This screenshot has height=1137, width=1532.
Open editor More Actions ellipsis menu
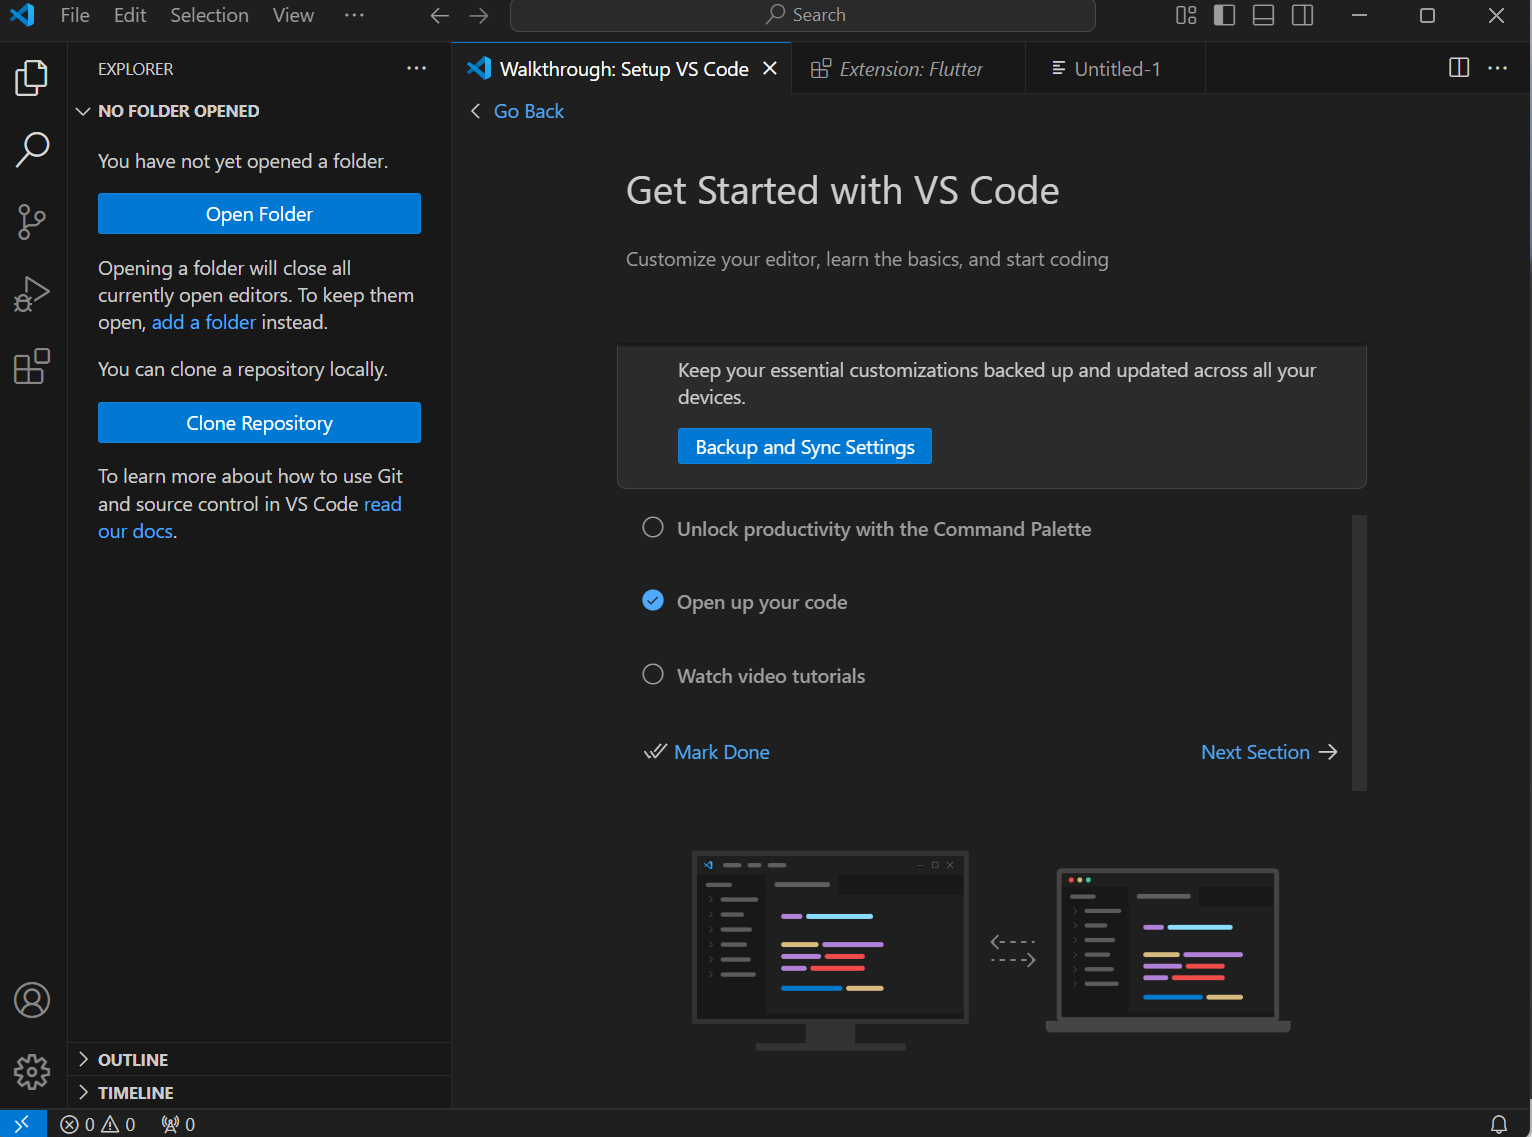[1497, 68]
